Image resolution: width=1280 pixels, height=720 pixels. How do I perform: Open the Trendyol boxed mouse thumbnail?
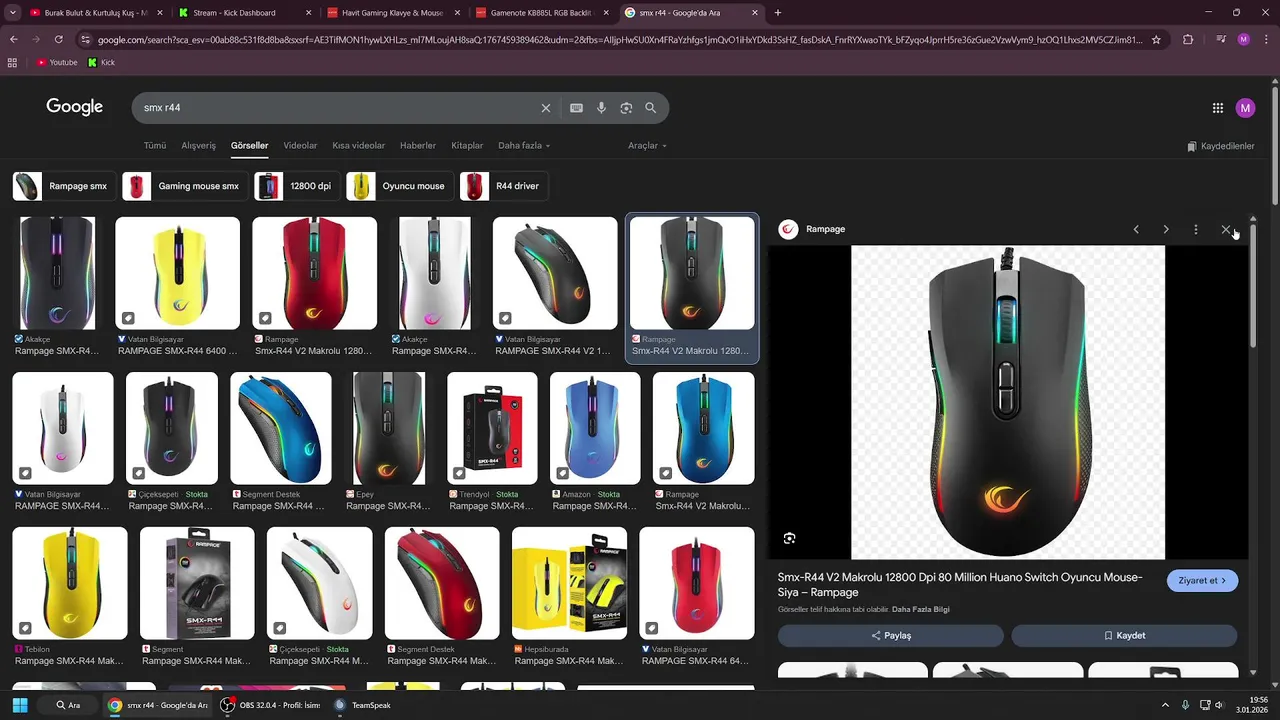tap(492, 428)
